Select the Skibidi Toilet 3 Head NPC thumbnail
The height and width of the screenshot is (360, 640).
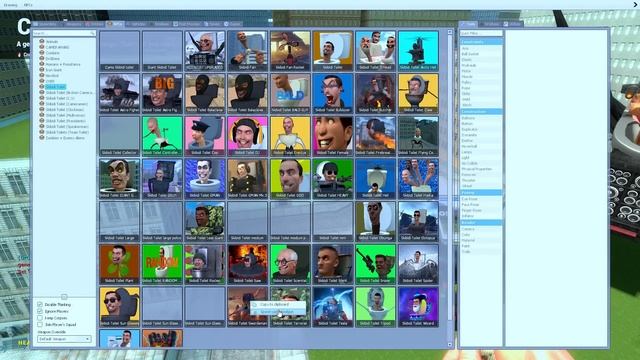(376, 51)
